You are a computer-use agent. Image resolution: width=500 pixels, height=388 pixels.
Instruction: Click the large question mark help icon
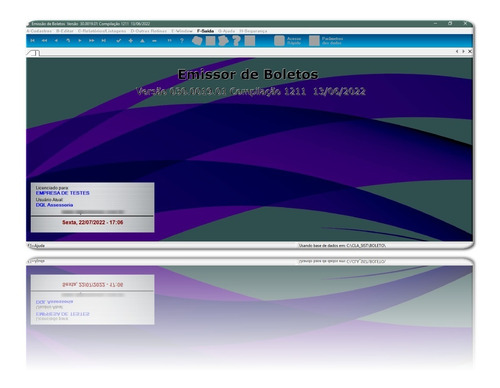[236, 41]
